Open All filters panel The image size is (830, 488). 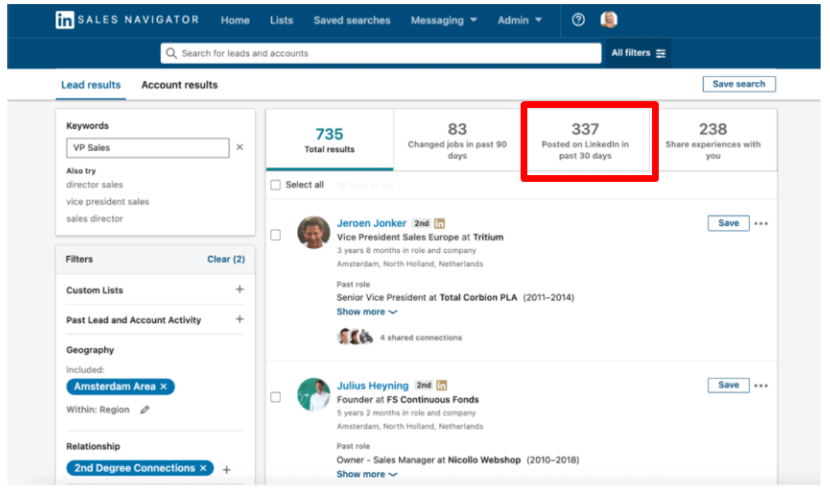(638, 53)
